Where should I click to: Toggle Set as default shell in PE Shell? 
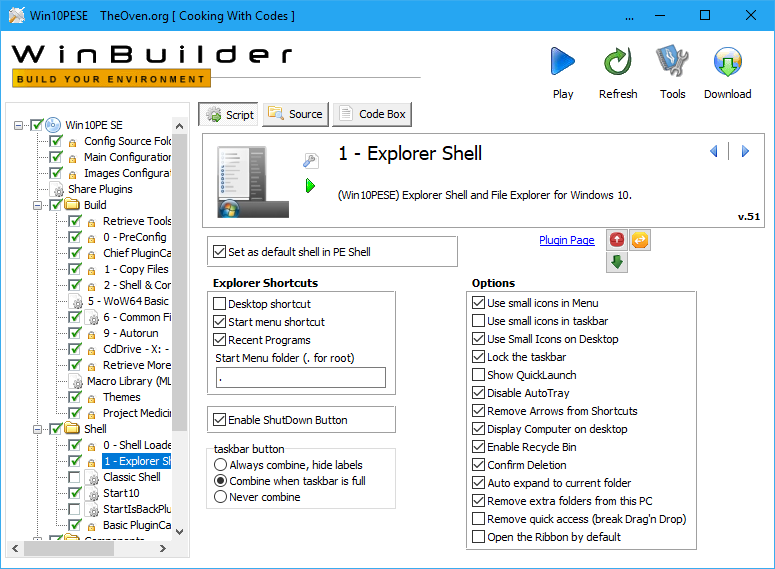219,252
